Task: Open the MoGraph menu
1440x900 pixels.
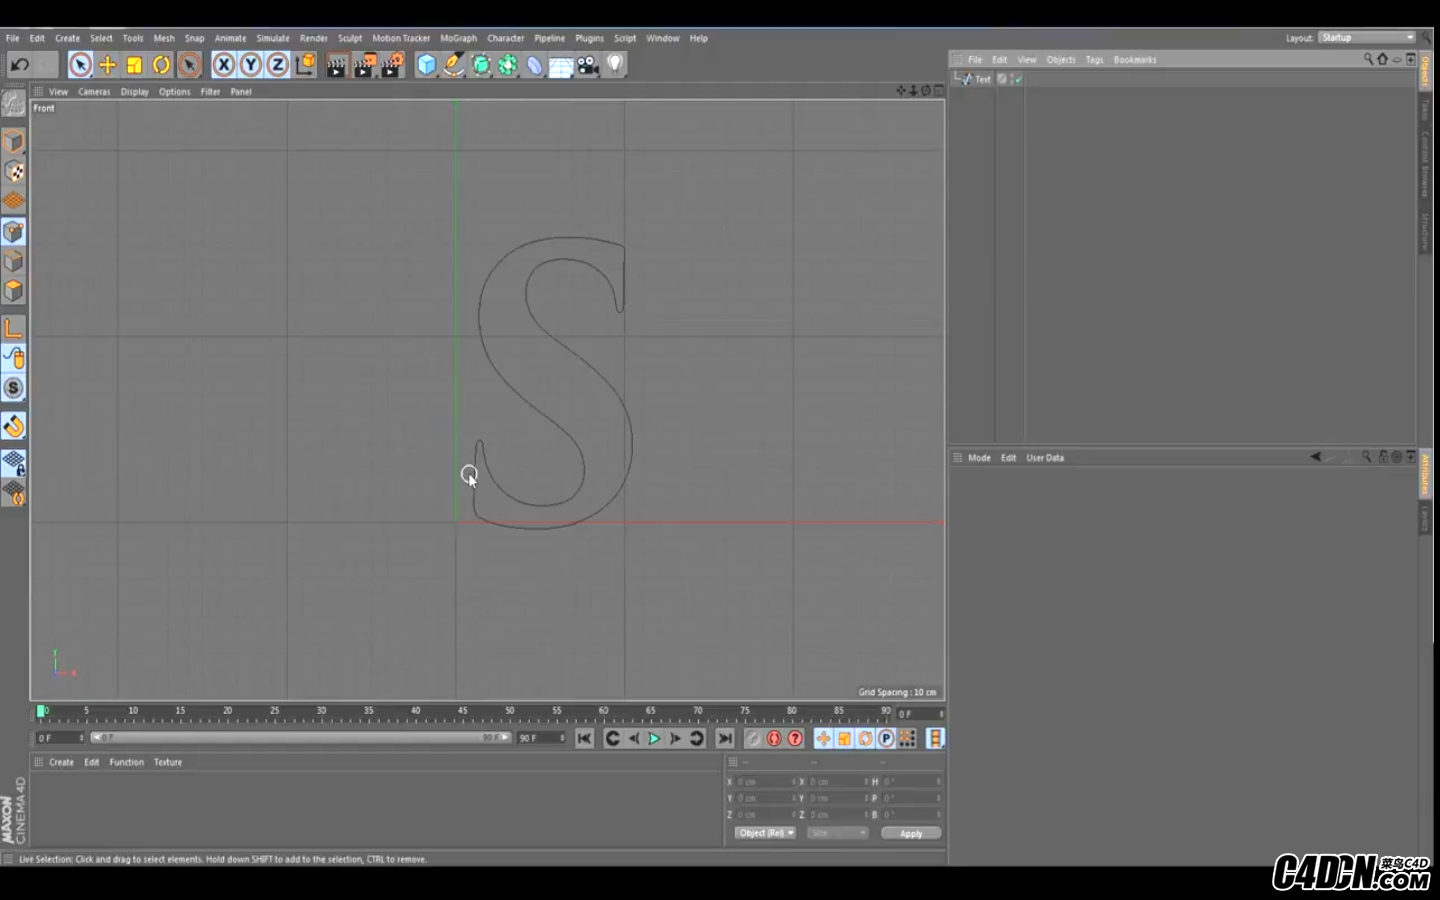Action: (x=459, y=38)
